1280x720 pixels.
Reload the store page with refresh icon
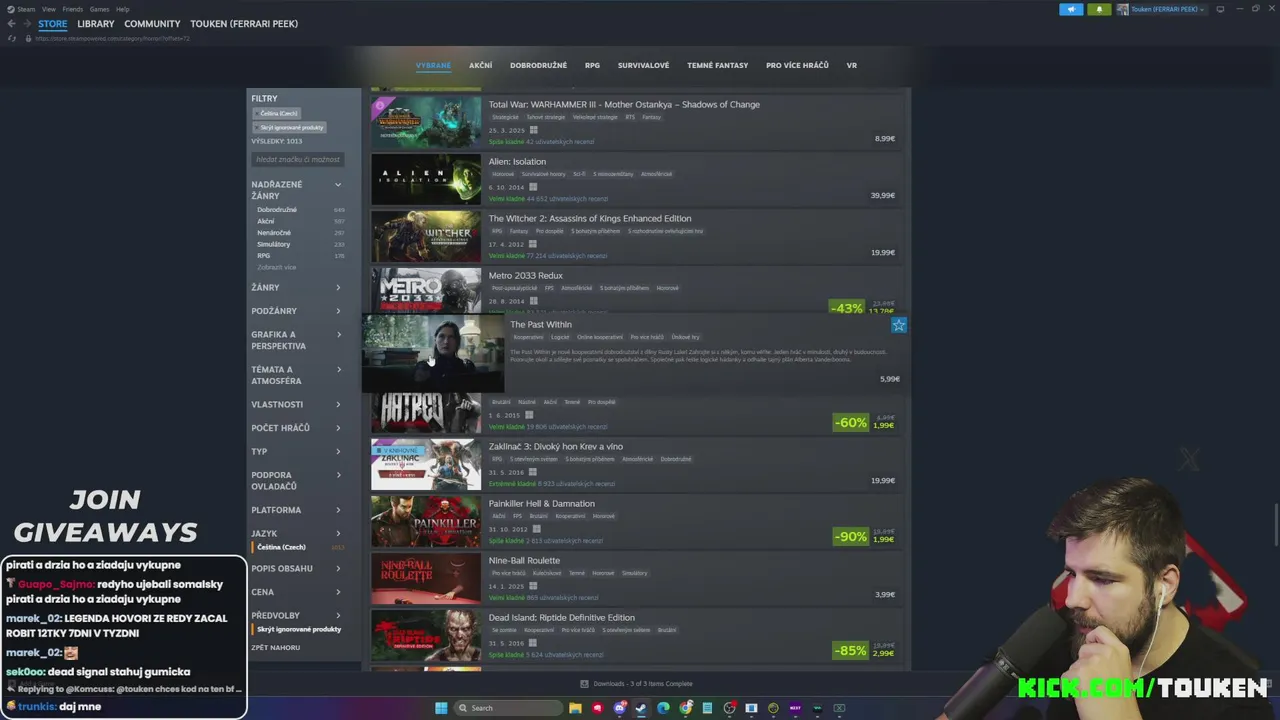coord(12,38)
